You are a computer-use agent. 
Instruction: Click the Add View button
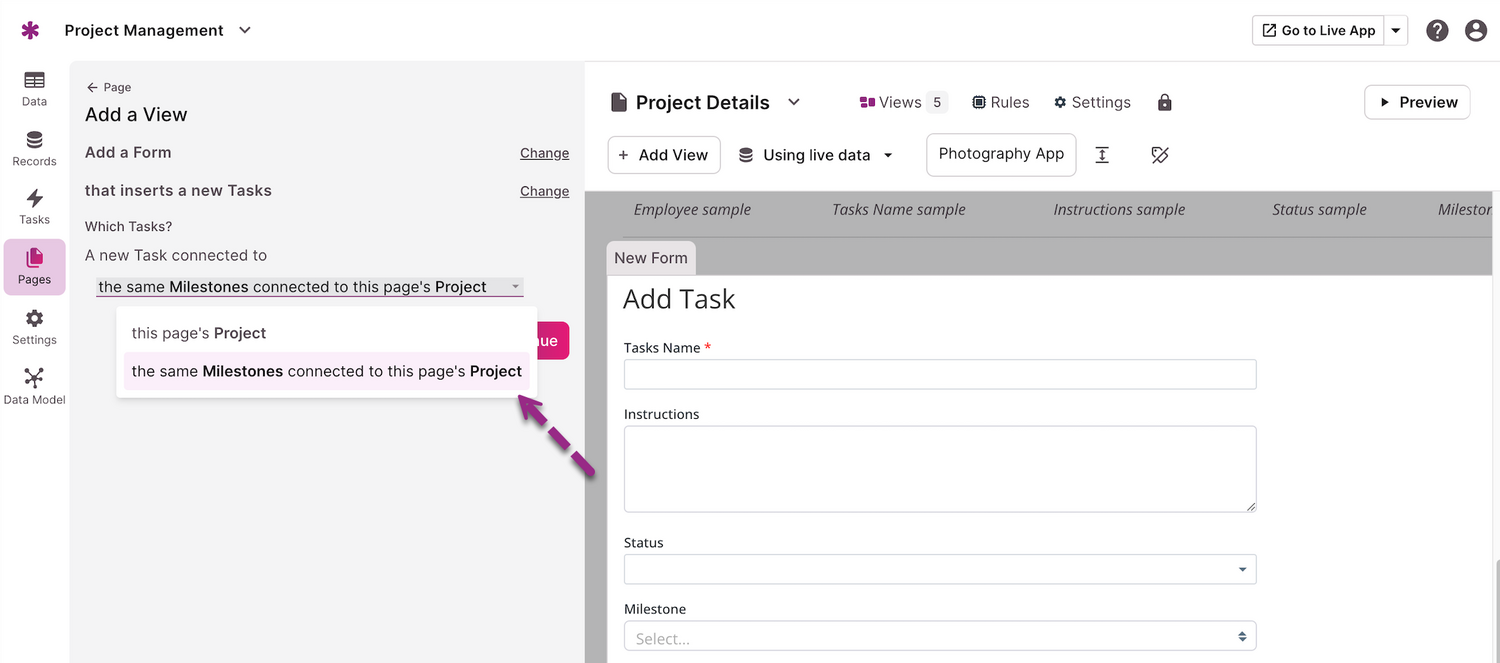[x=663, y=155]
